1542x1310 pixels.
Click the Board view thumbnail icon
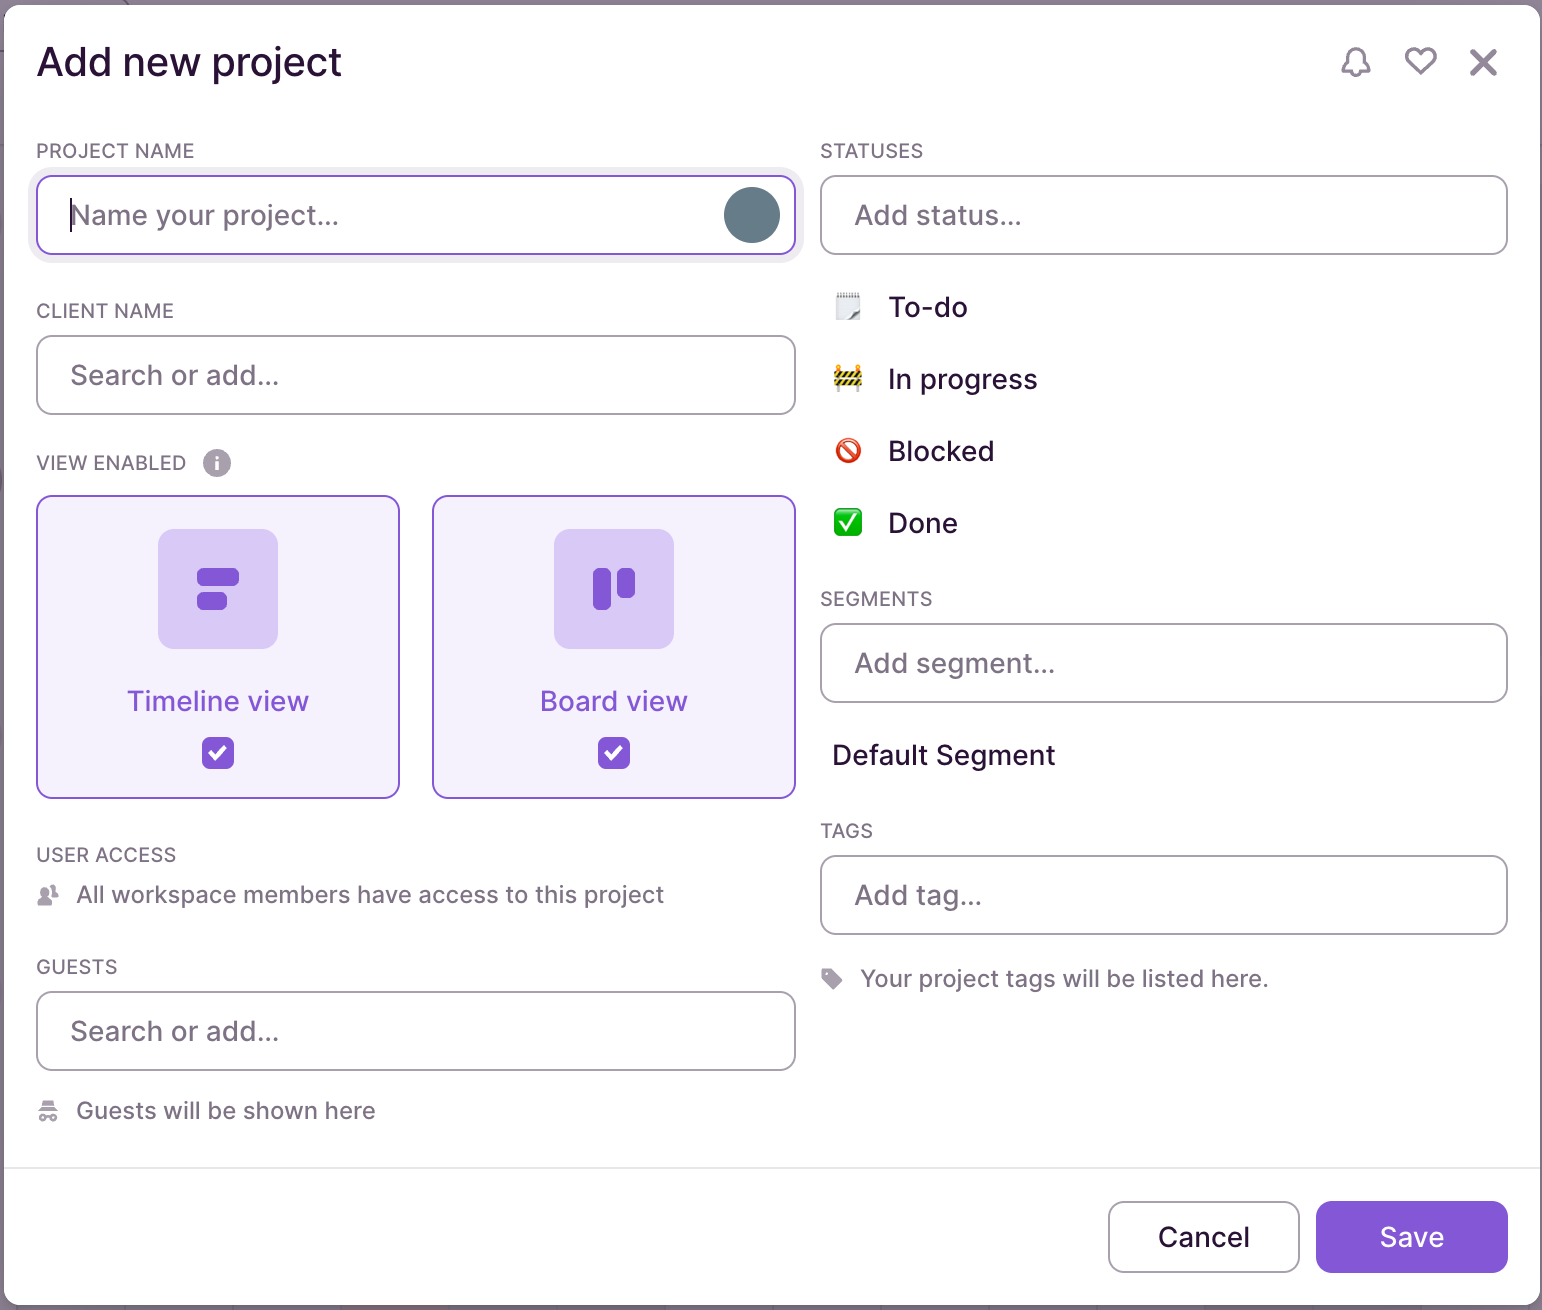coord(613,589)
